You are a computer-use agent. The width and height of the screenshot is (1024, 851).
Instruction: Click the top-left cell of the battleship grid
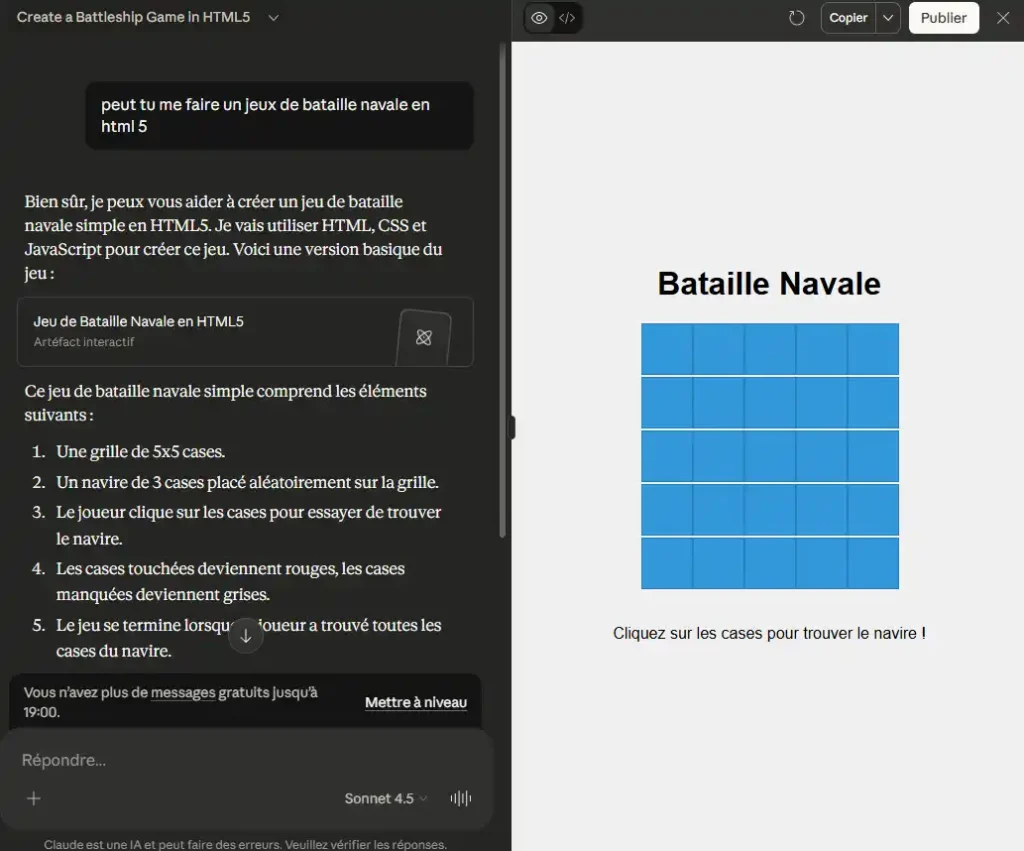667,349
